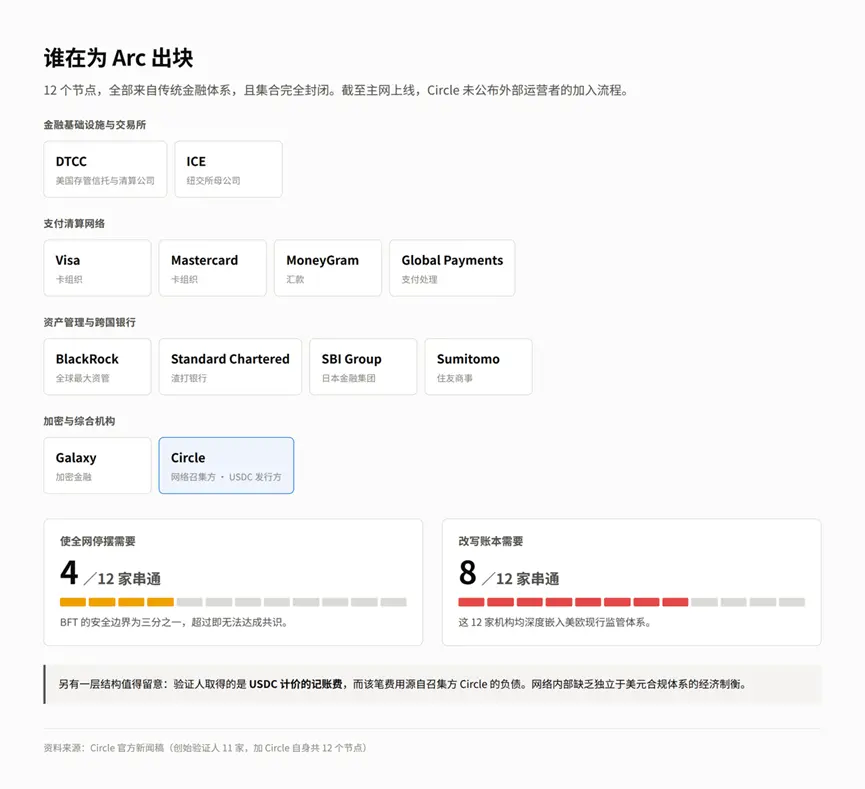This screenshot has height=789, width=865.
Task: Click the text "BFT 的安全边界为三分之一" note
Action: [174, 622]
